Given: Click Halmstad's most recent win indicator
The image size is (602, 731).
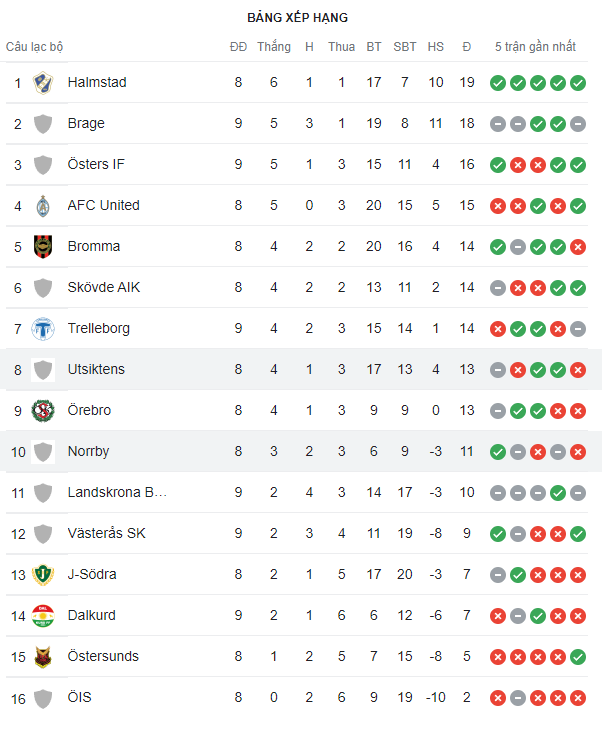Looking at the screenshot, I should pos(577,83).
